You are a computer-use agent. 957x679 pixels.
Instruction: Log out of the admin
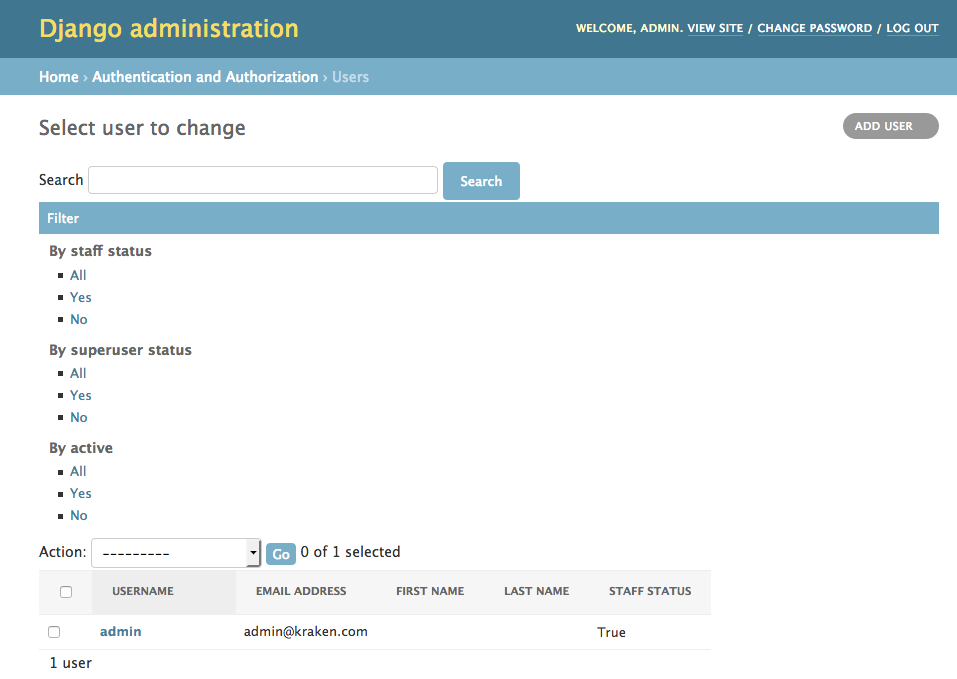[912, 28]
